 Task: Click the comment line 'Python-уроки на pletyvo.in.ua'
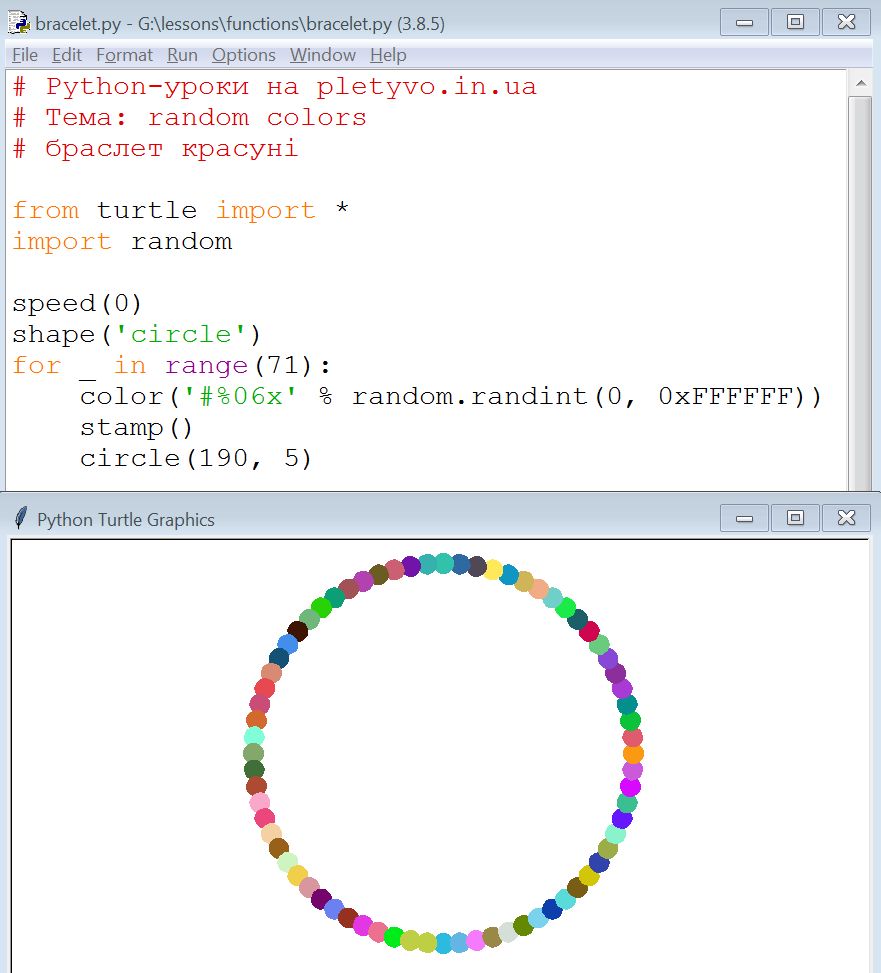click(274, 87)
